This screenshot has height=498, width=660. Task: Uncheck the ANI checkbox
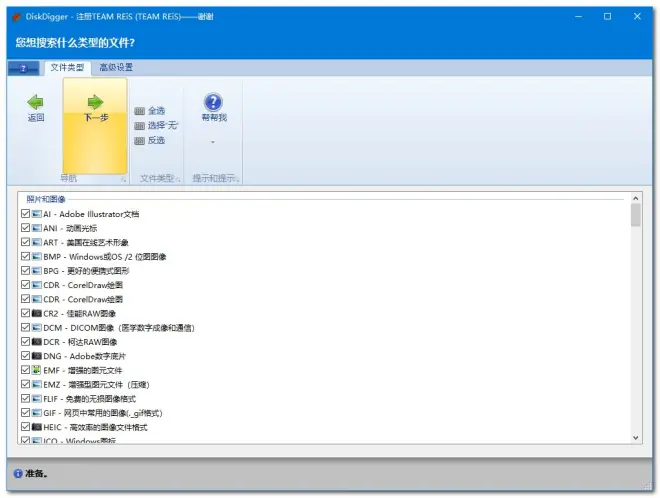pyautogui.click(x=25, y=228)
